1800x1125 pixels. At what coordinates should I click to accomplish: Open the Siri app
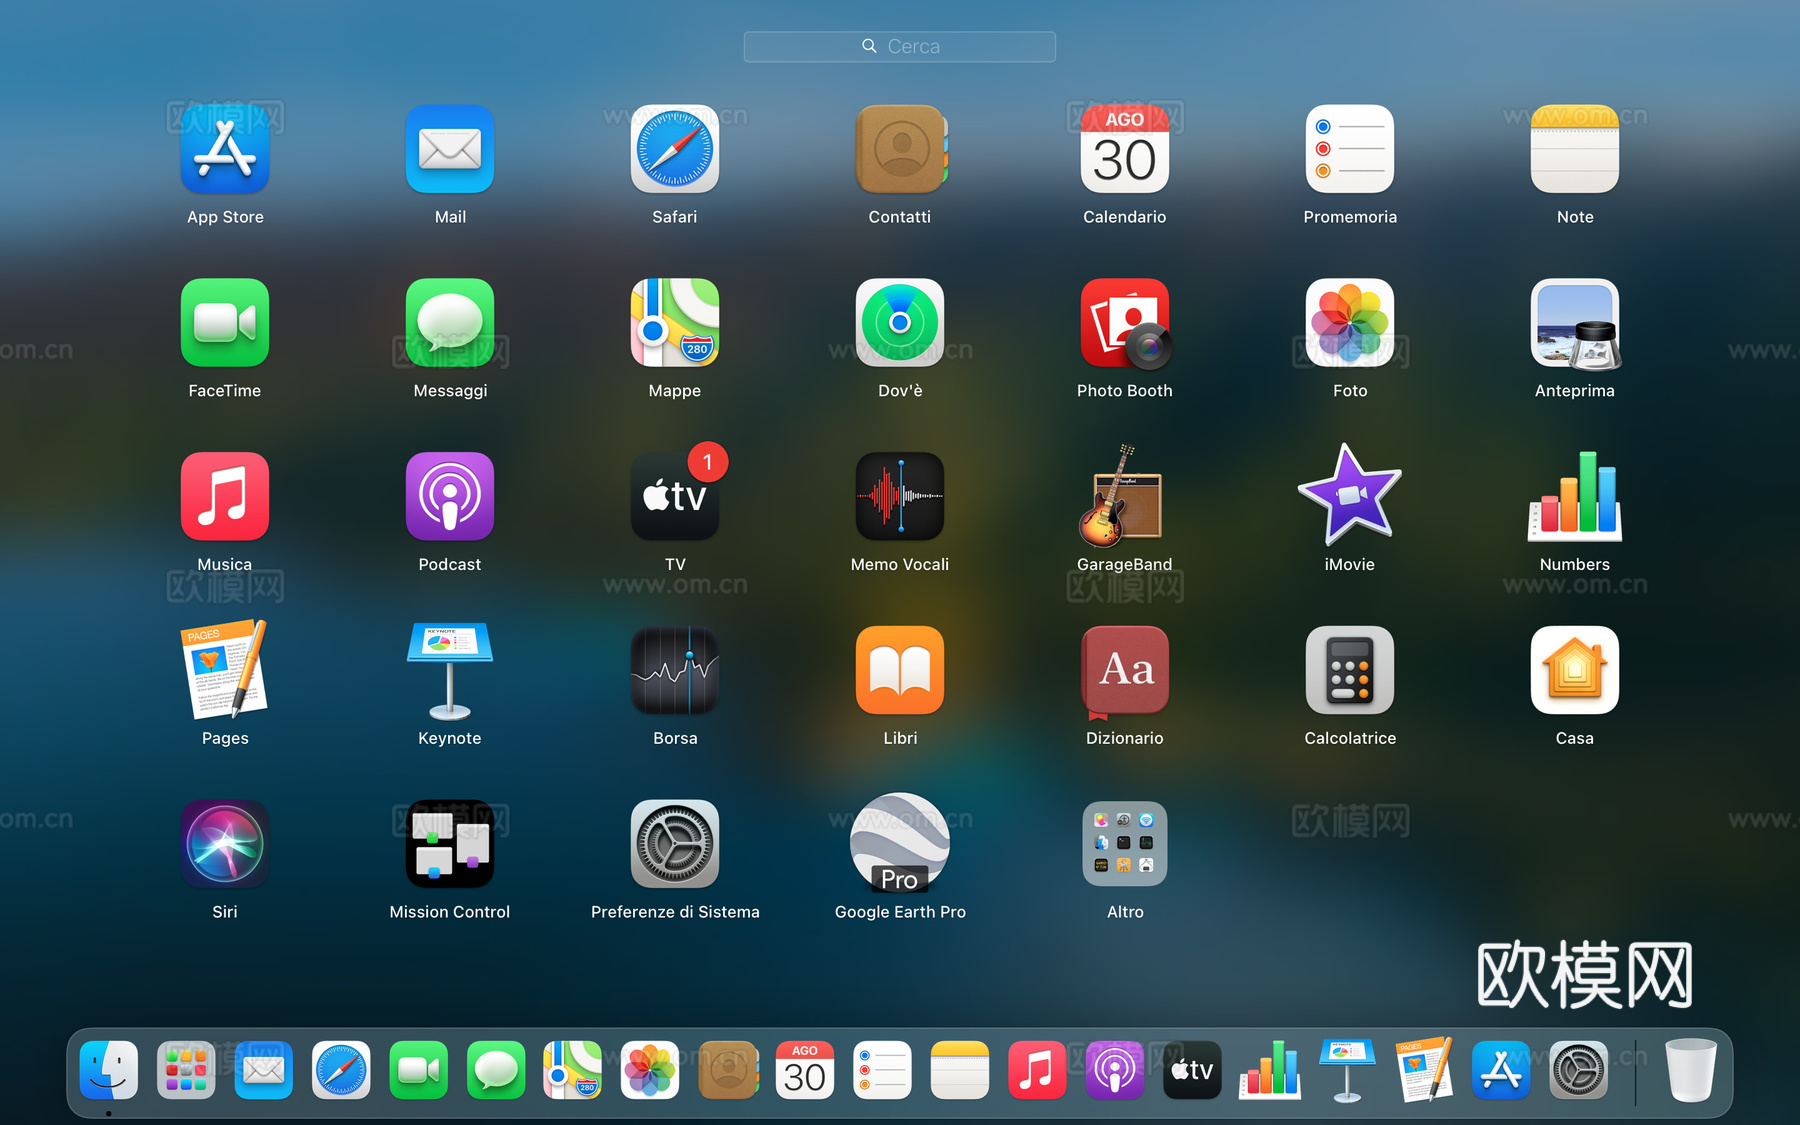point(224,843)
